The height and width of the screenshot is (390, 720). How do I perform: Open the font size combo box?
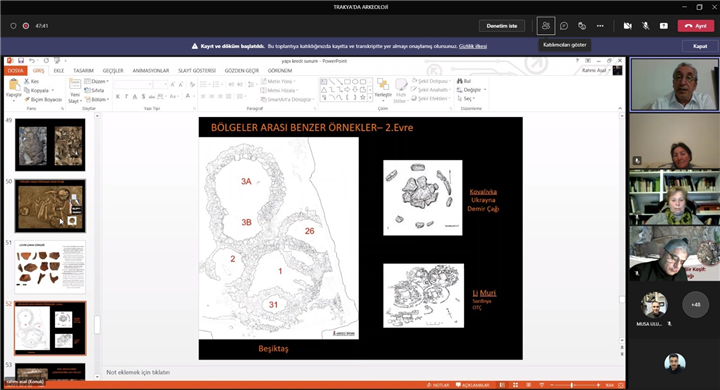(160, 85)
